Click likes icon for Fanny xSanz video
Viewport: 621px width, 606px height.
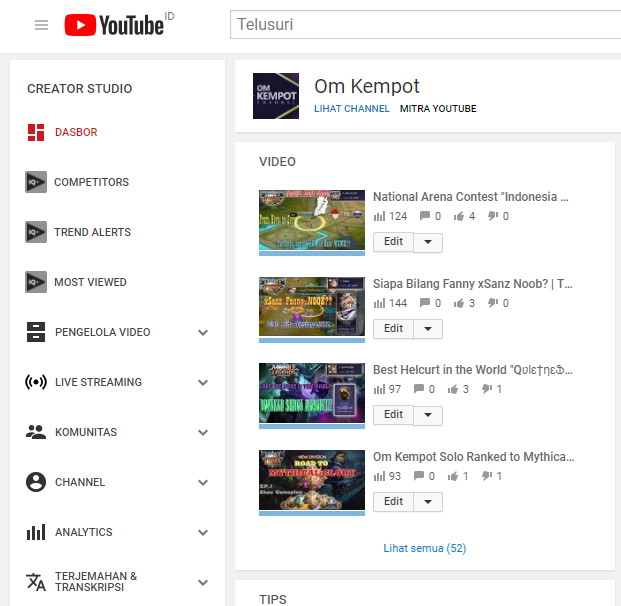pos(459,303)
